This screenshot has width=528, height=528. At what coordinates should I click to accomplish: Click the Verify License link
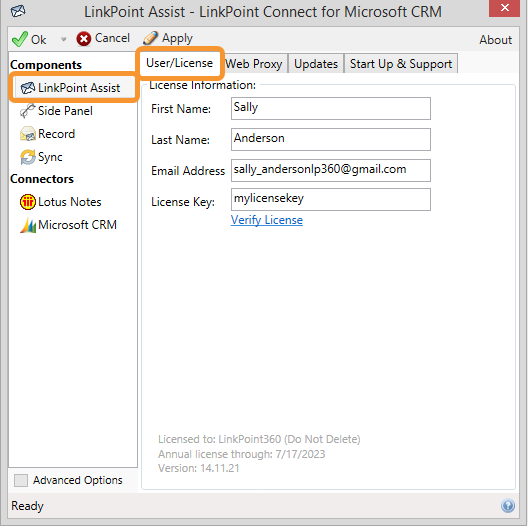click(267, 220)
